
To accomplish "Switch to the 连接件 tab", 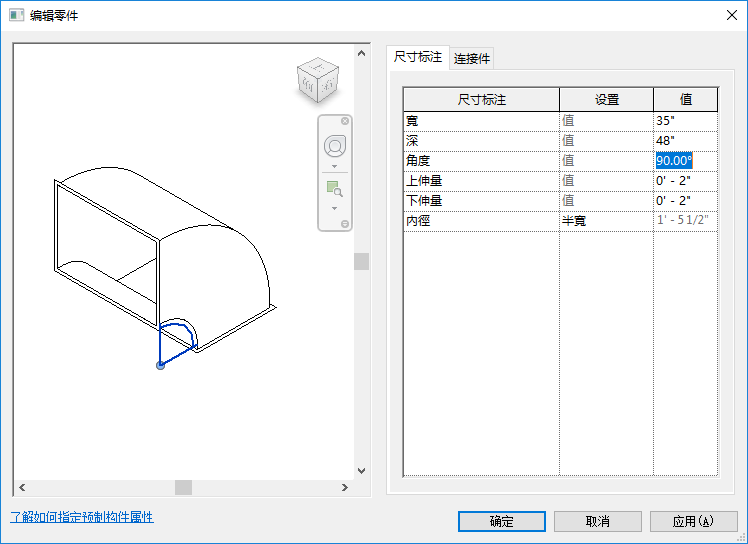I will tap(472, 59).
